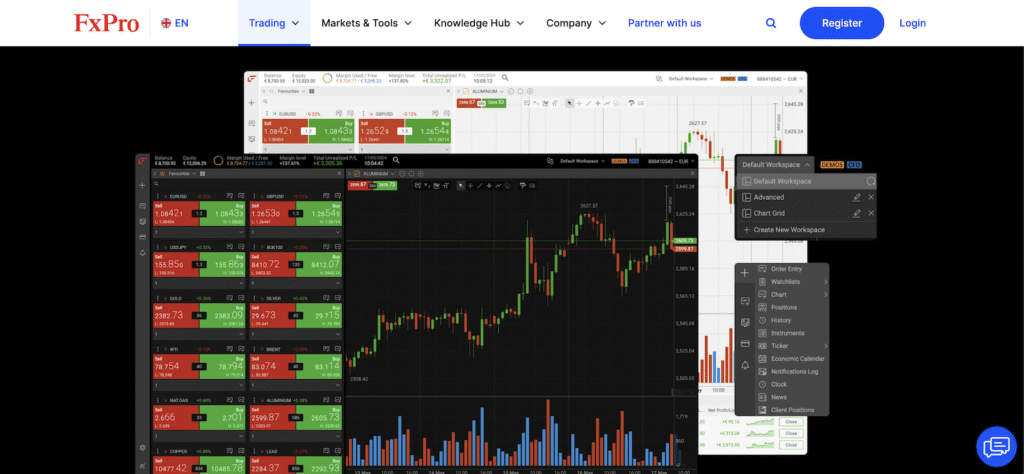The height and width of the screenshot is (474, 1024).
Task: Click the circled minus icon on dark chart header
Action: pyautogui.click(x=402, y=174)
